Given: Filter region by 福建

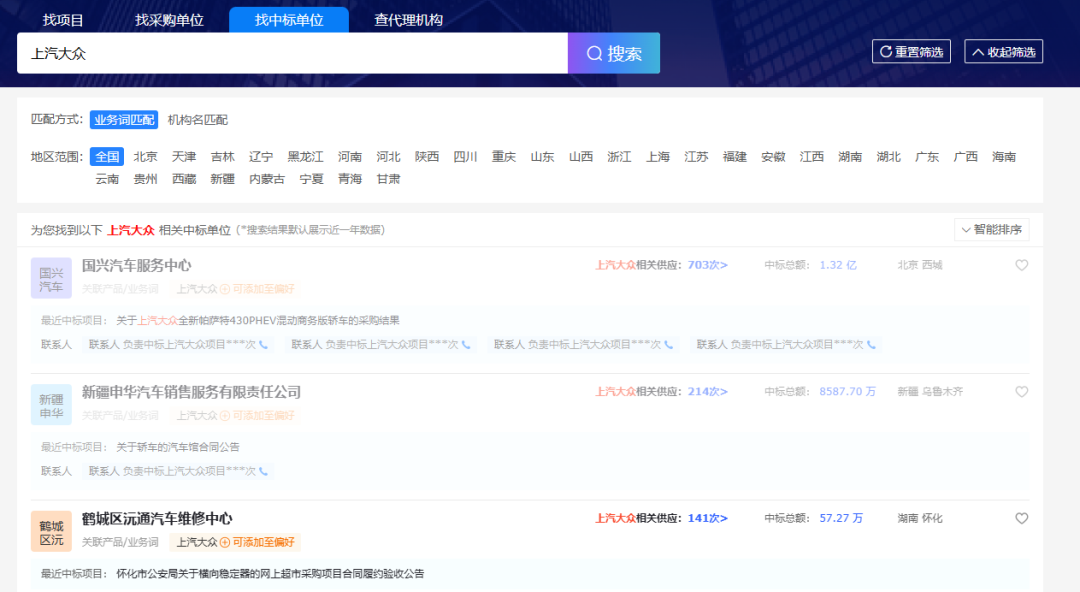Looking at the screenshot, I should [735, 156].
